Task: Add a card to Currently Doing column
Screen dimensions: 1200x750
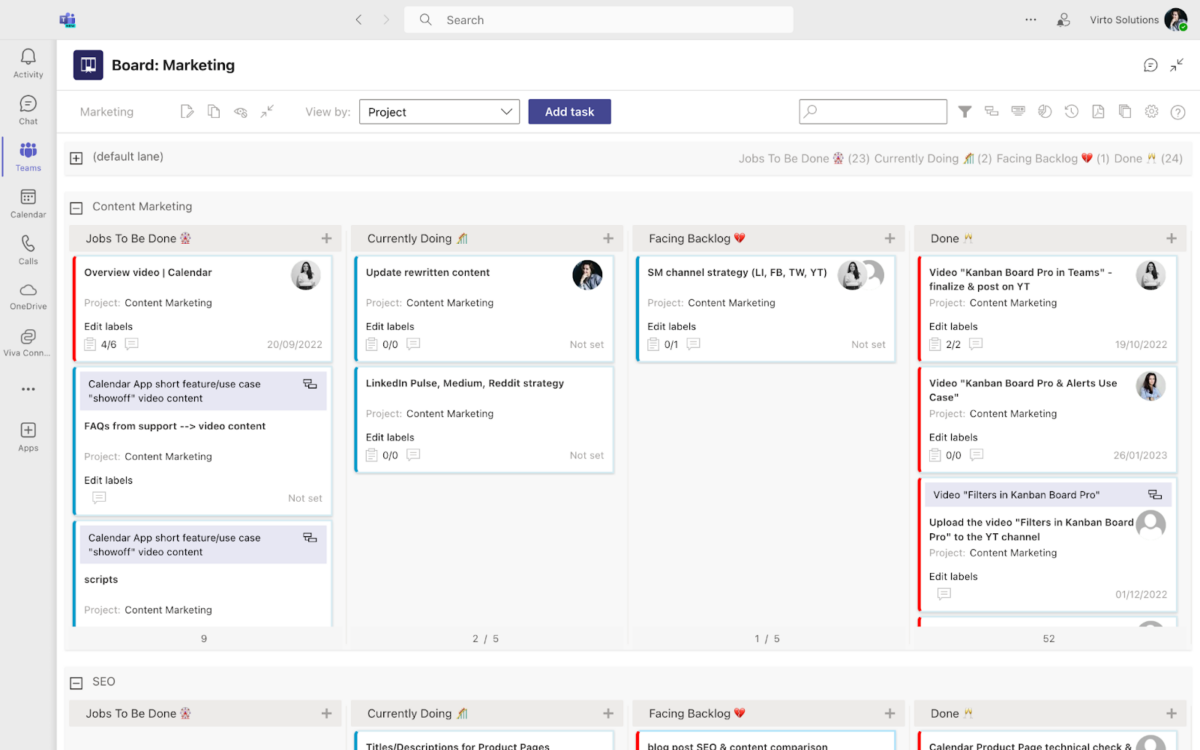Action: point(608,238)
